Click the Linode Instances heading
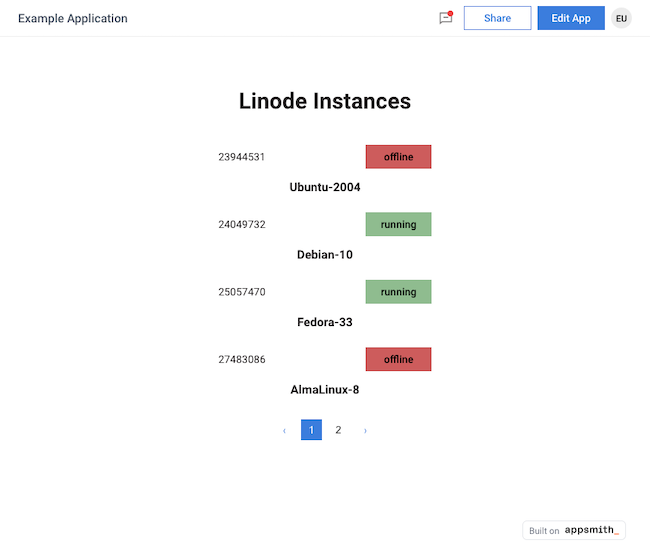This screenshot has width=650, height=552. click(325, 101)
